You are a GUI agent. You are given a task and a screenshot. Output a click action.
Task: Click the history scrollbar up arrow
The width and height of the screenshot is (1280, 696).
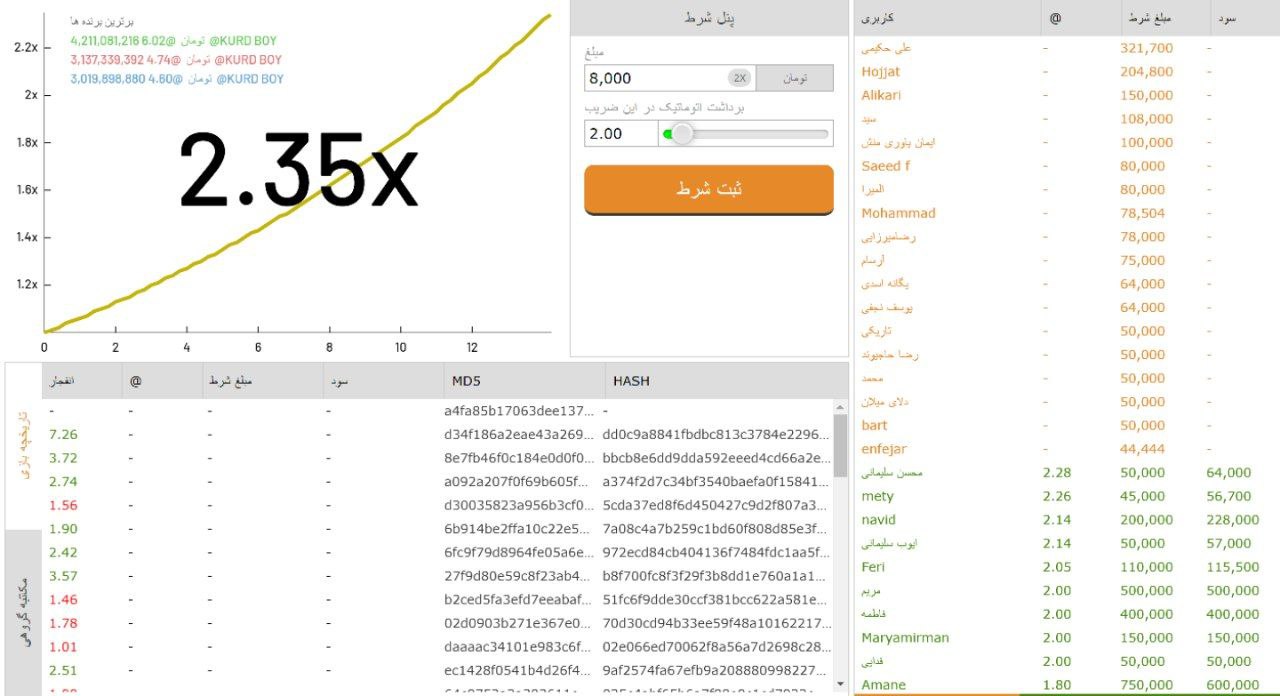coord(840,408)
